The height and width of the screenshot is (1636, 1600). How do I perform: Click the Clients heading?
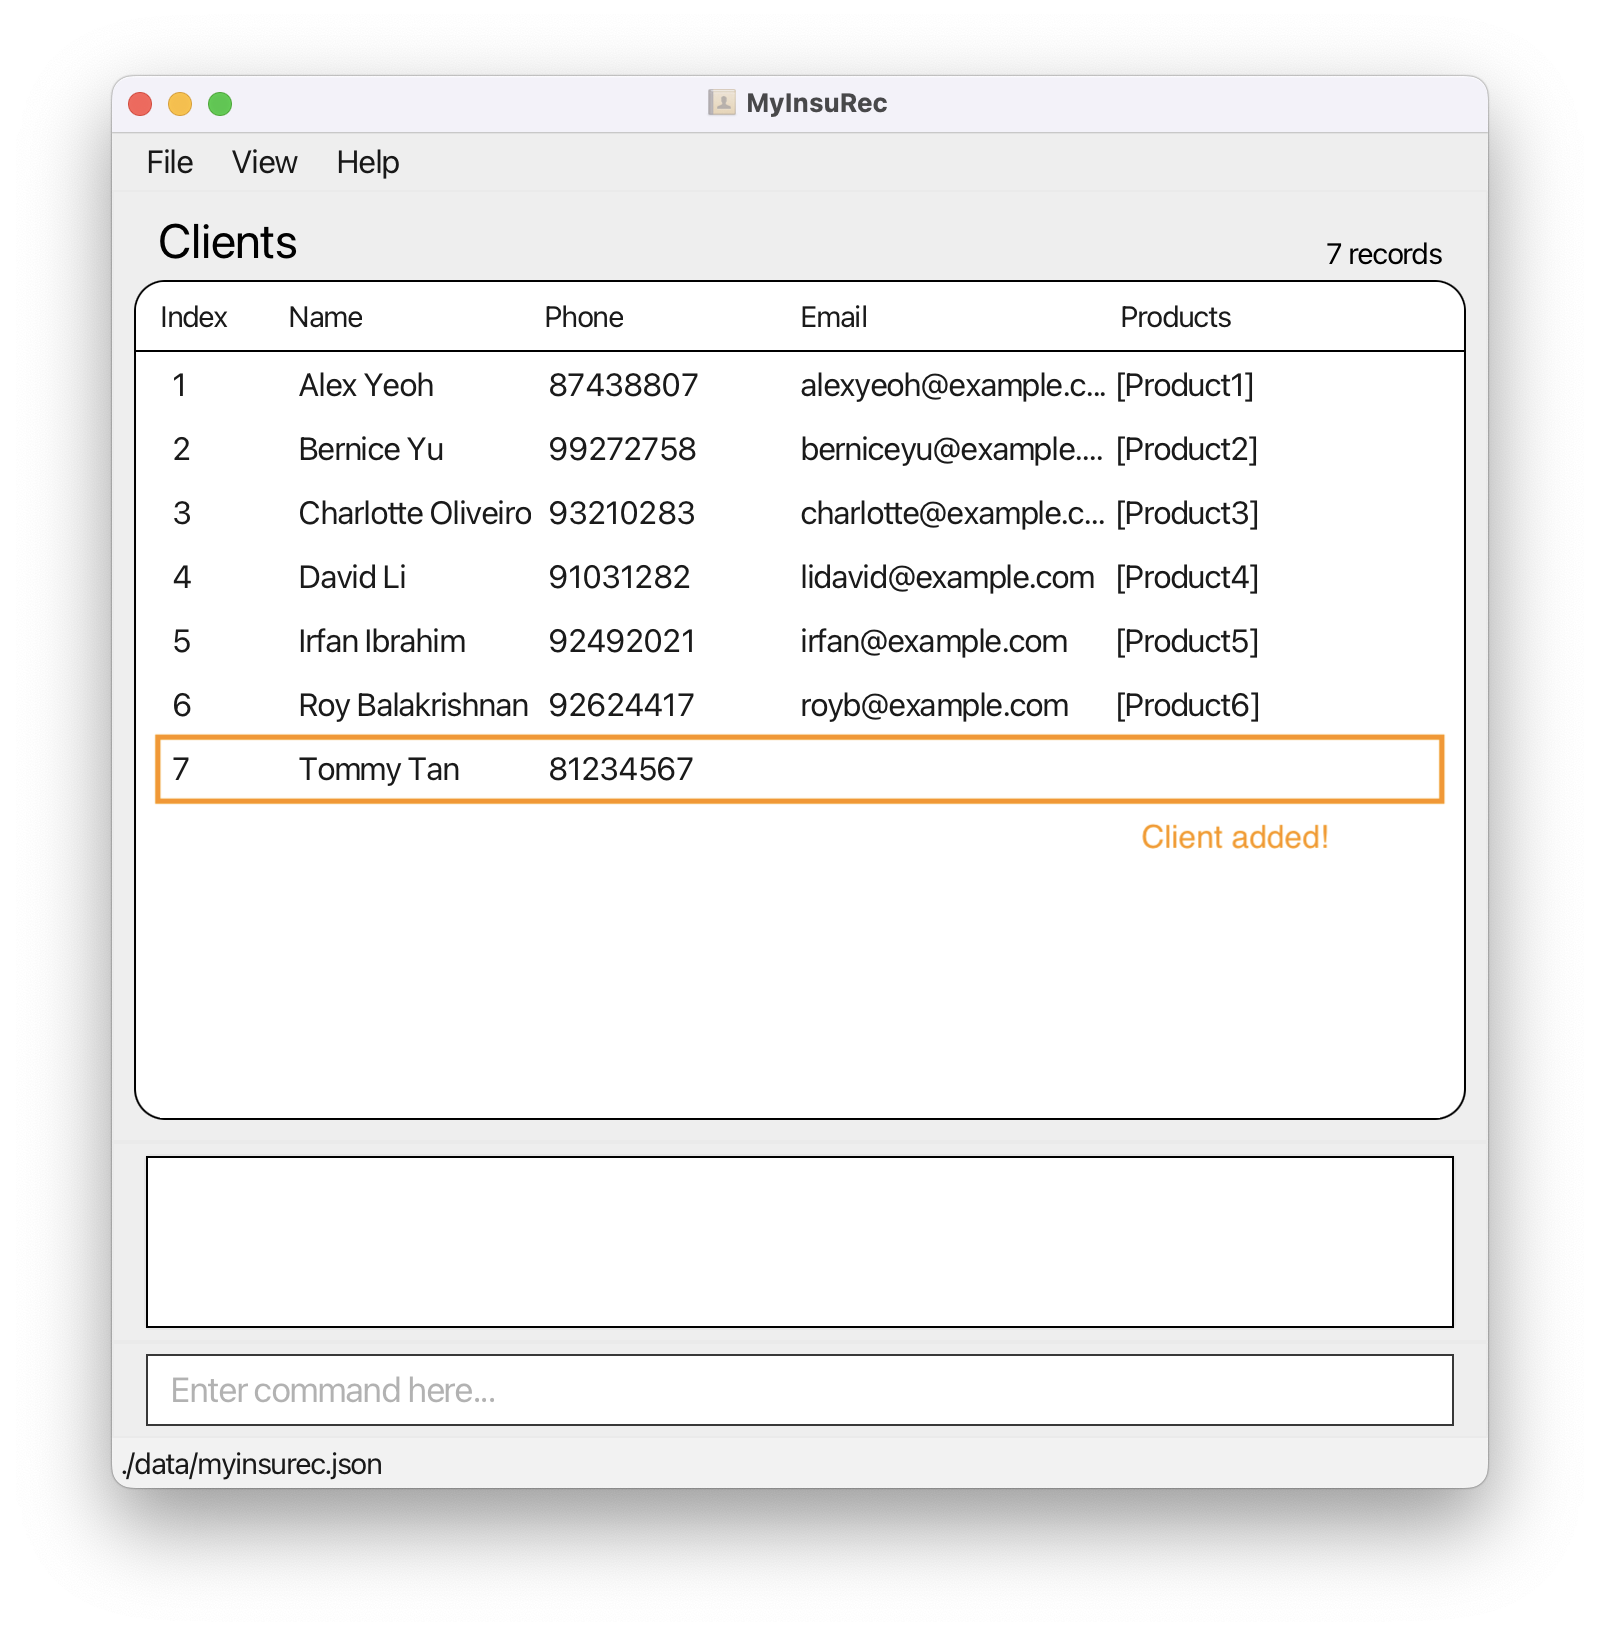(x=228, y=242)
